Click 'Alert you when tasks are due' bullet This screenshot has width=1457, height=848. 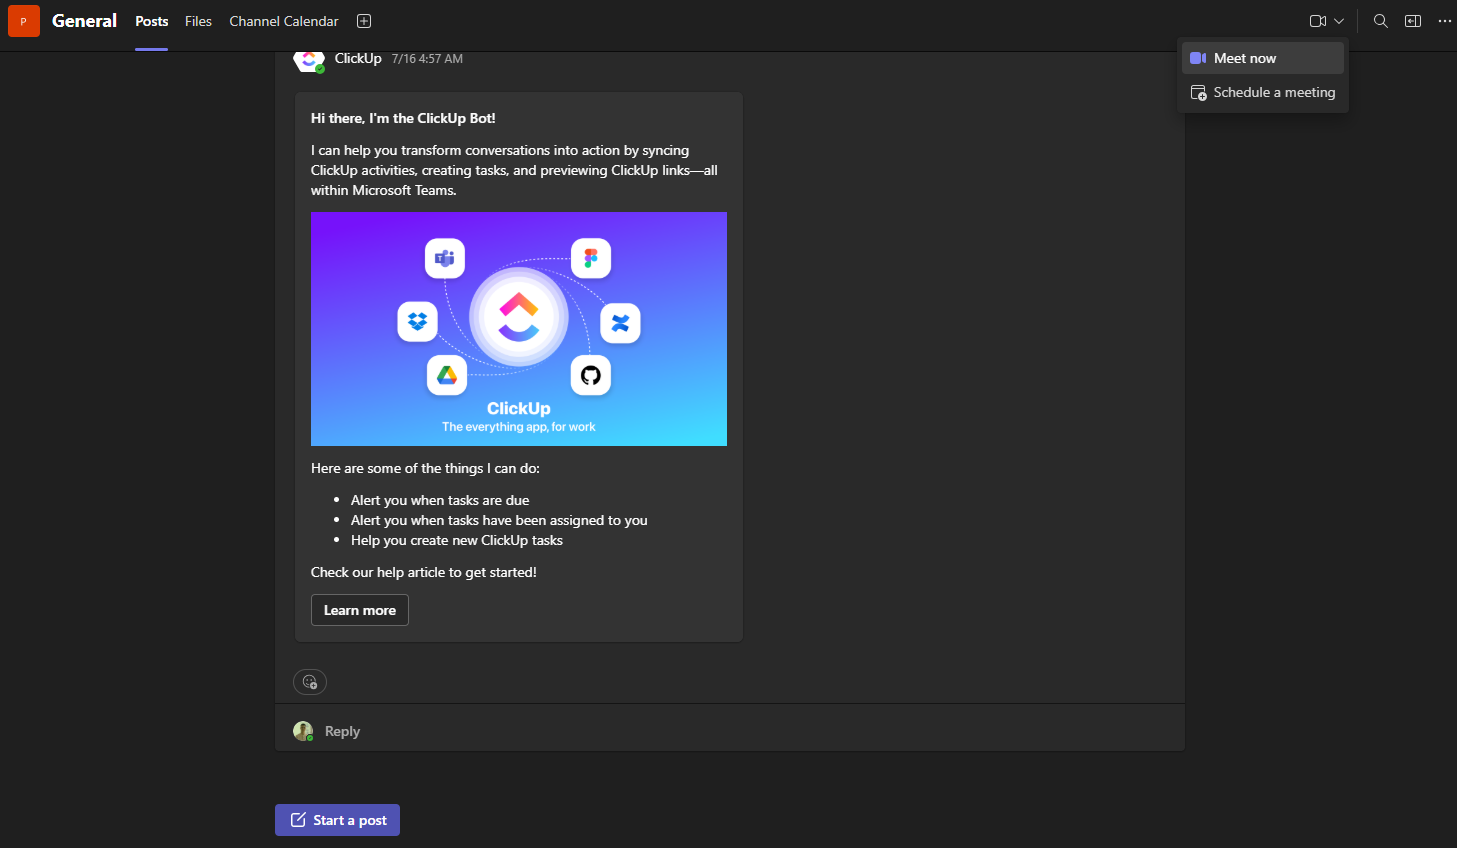[440, 500]
